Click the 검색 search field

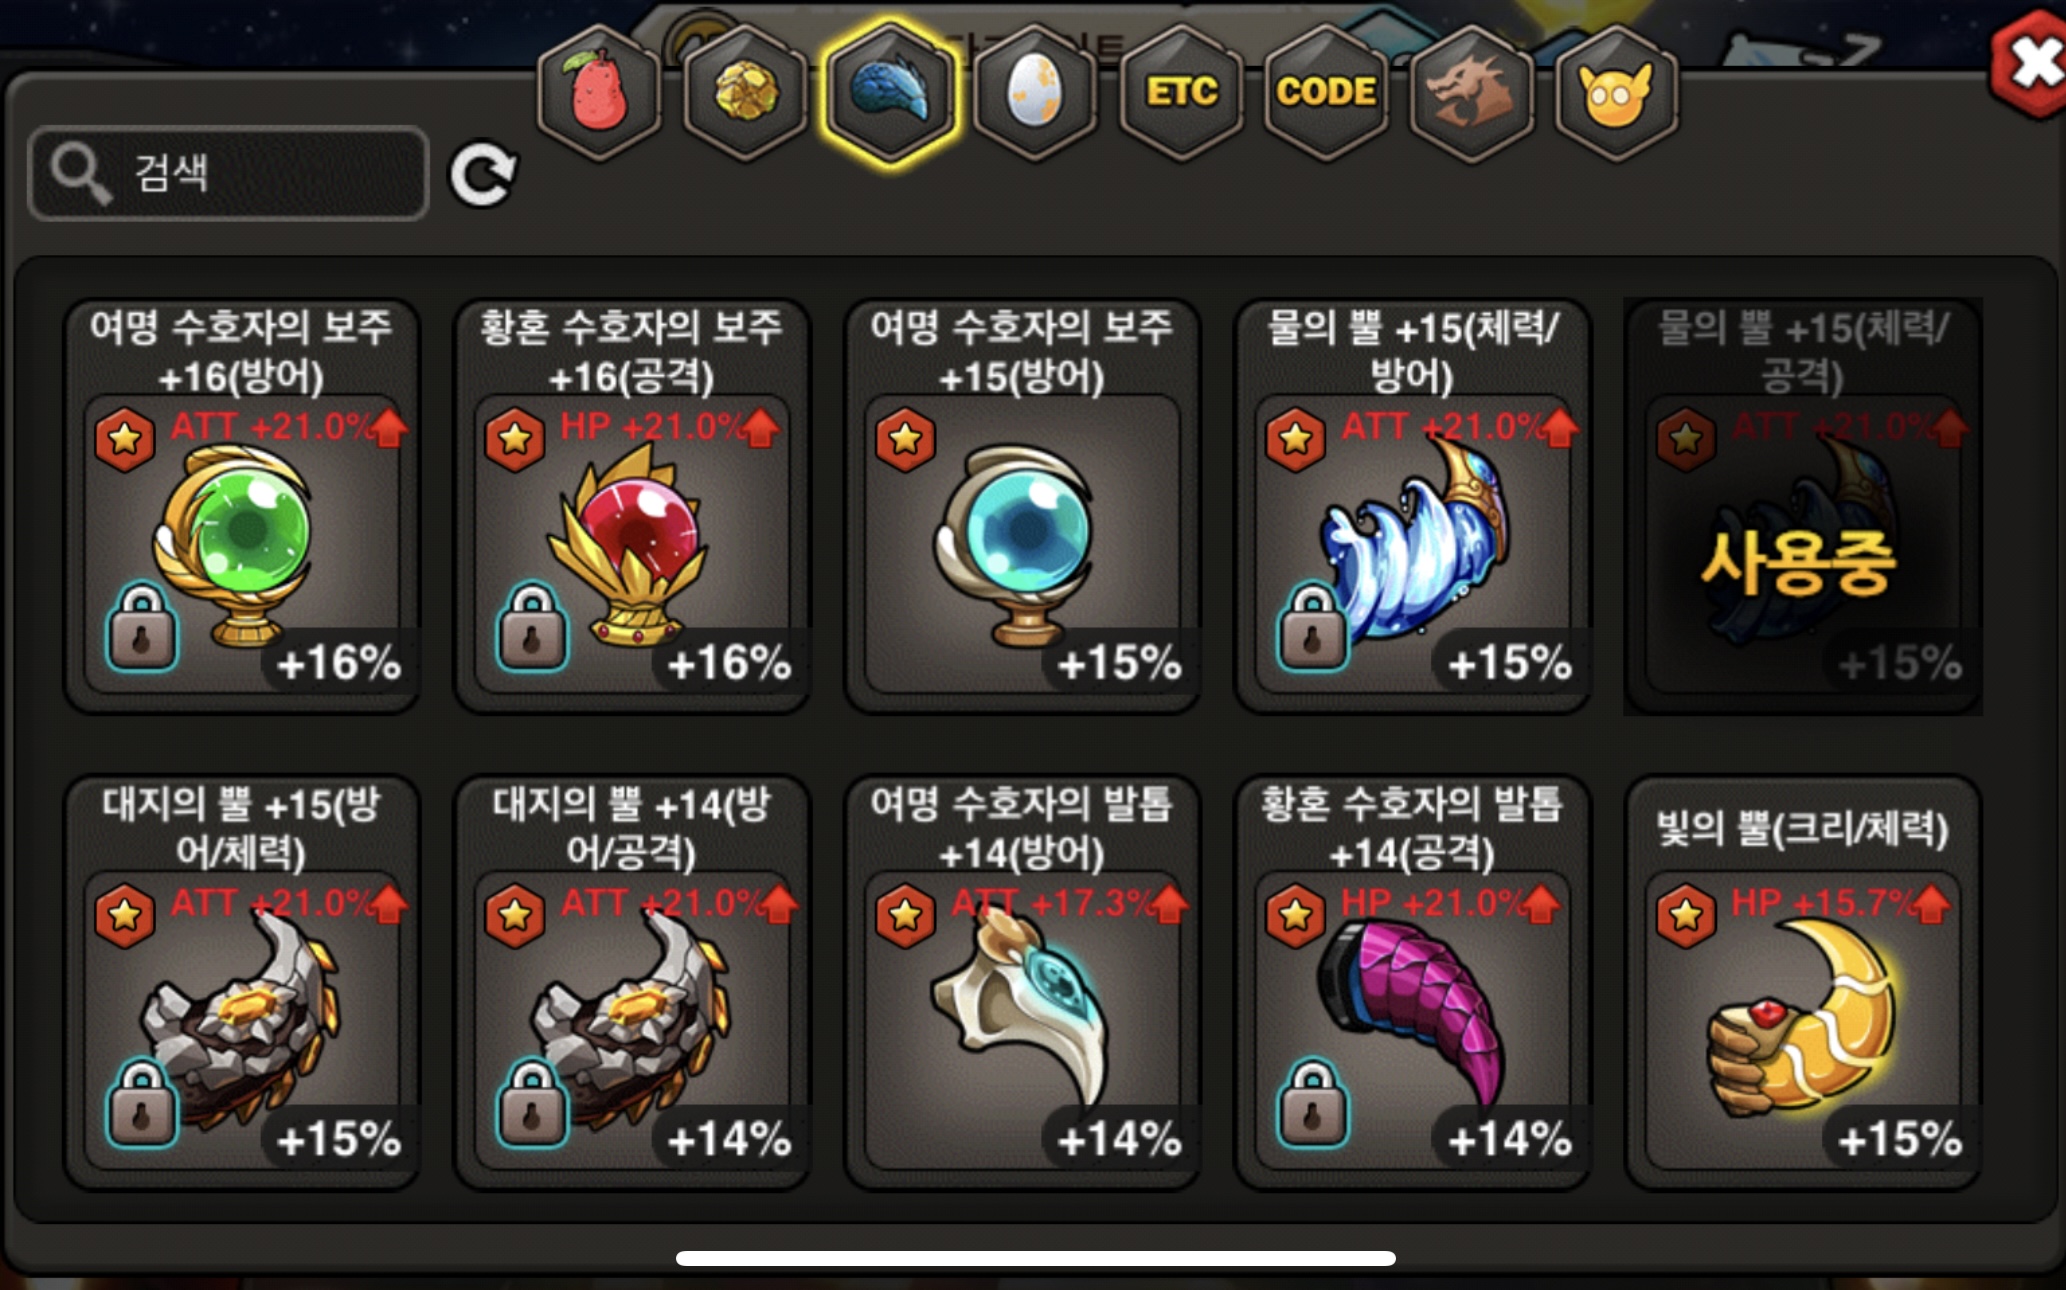[x=229, y=173]
